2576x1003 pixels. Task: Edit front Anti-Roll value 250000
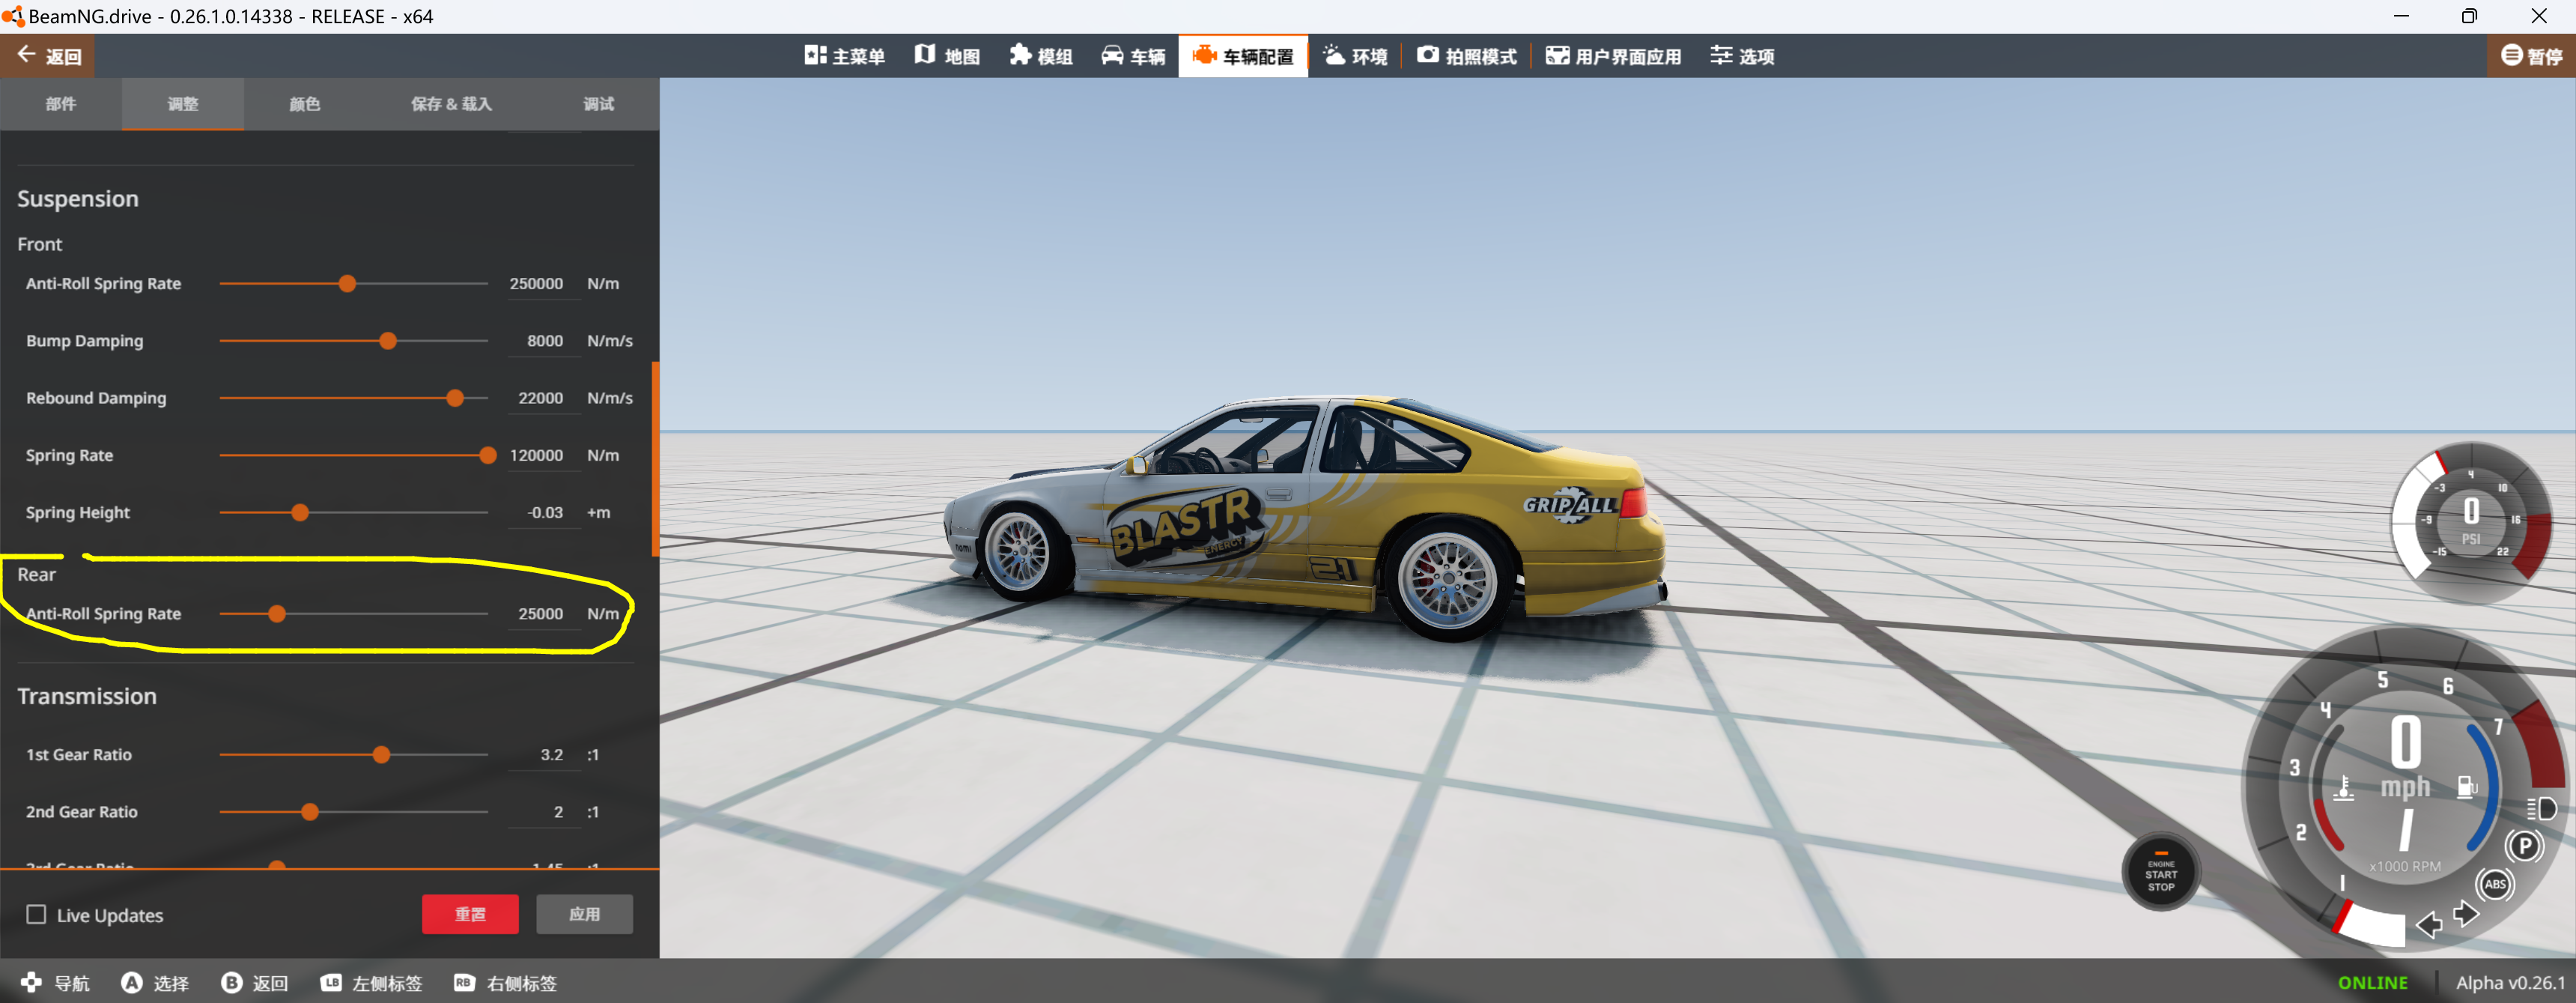tap(542, 284)
